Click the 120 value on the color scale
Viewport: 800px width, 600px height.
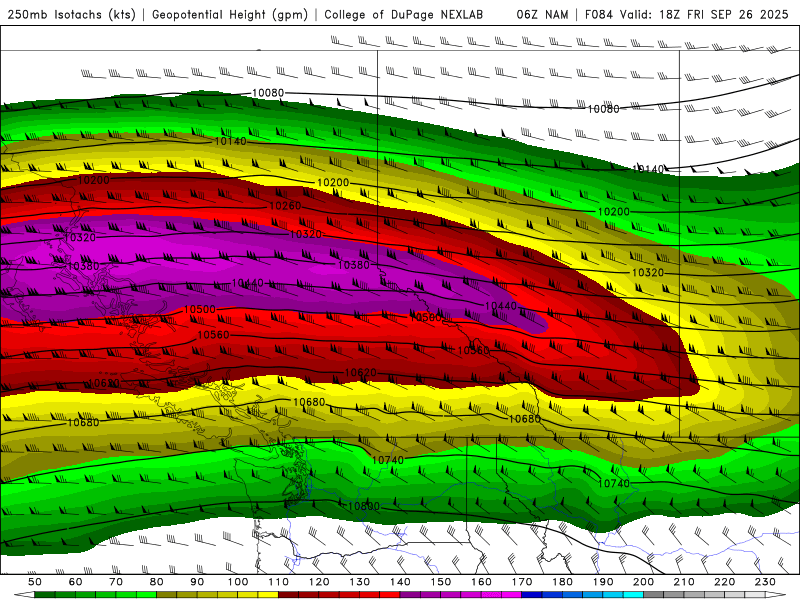(x=319, y=582)
